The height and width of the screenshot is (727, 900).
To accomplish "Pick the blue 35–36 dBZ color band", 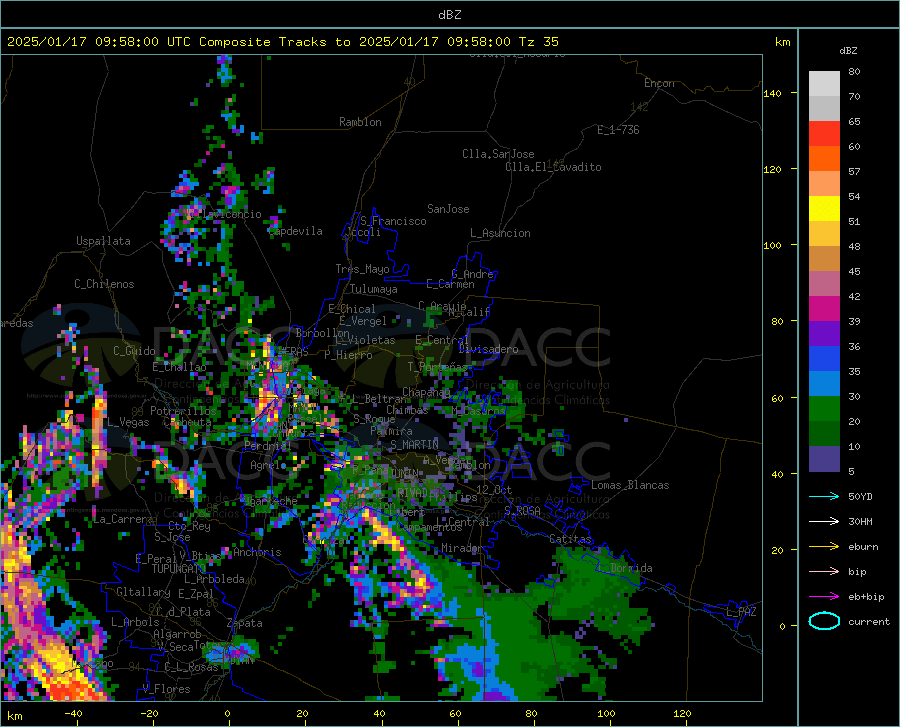I will (824, 359).
